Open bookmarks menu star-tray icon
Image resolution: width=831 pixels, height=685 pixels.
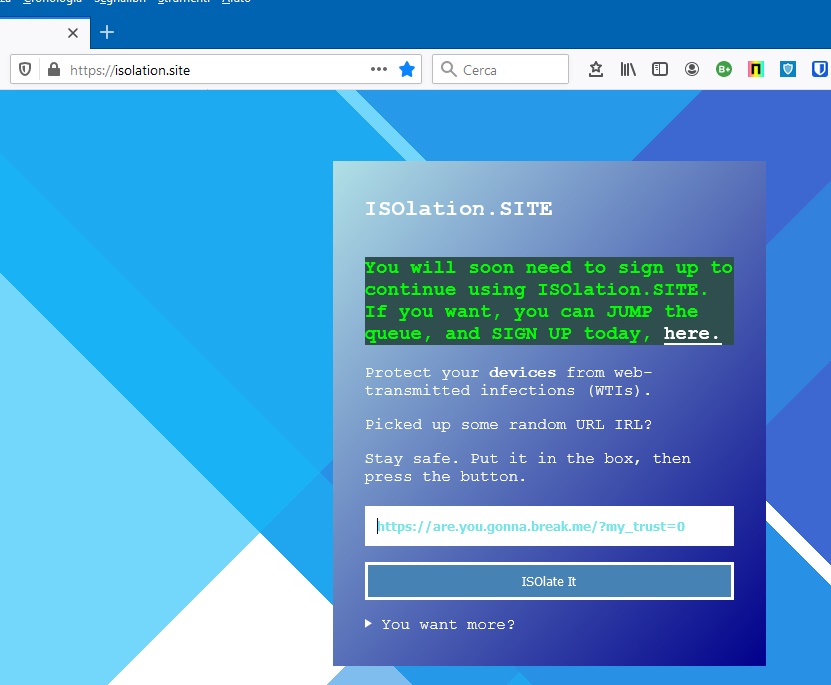tap(596, 69)
